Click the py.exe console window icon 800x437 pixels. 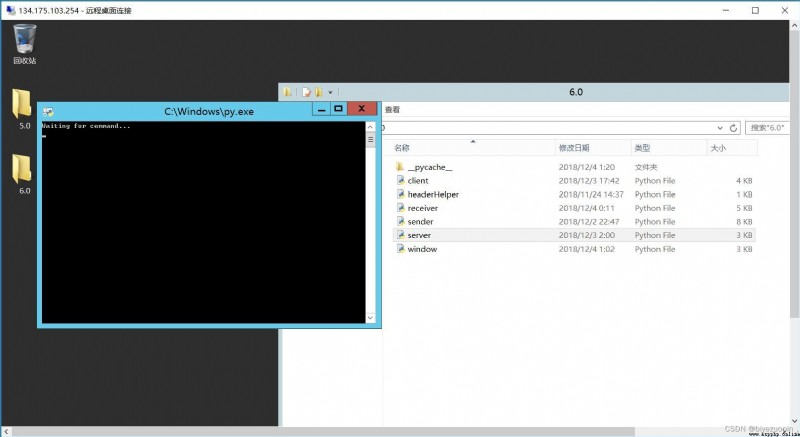(48, 111)
